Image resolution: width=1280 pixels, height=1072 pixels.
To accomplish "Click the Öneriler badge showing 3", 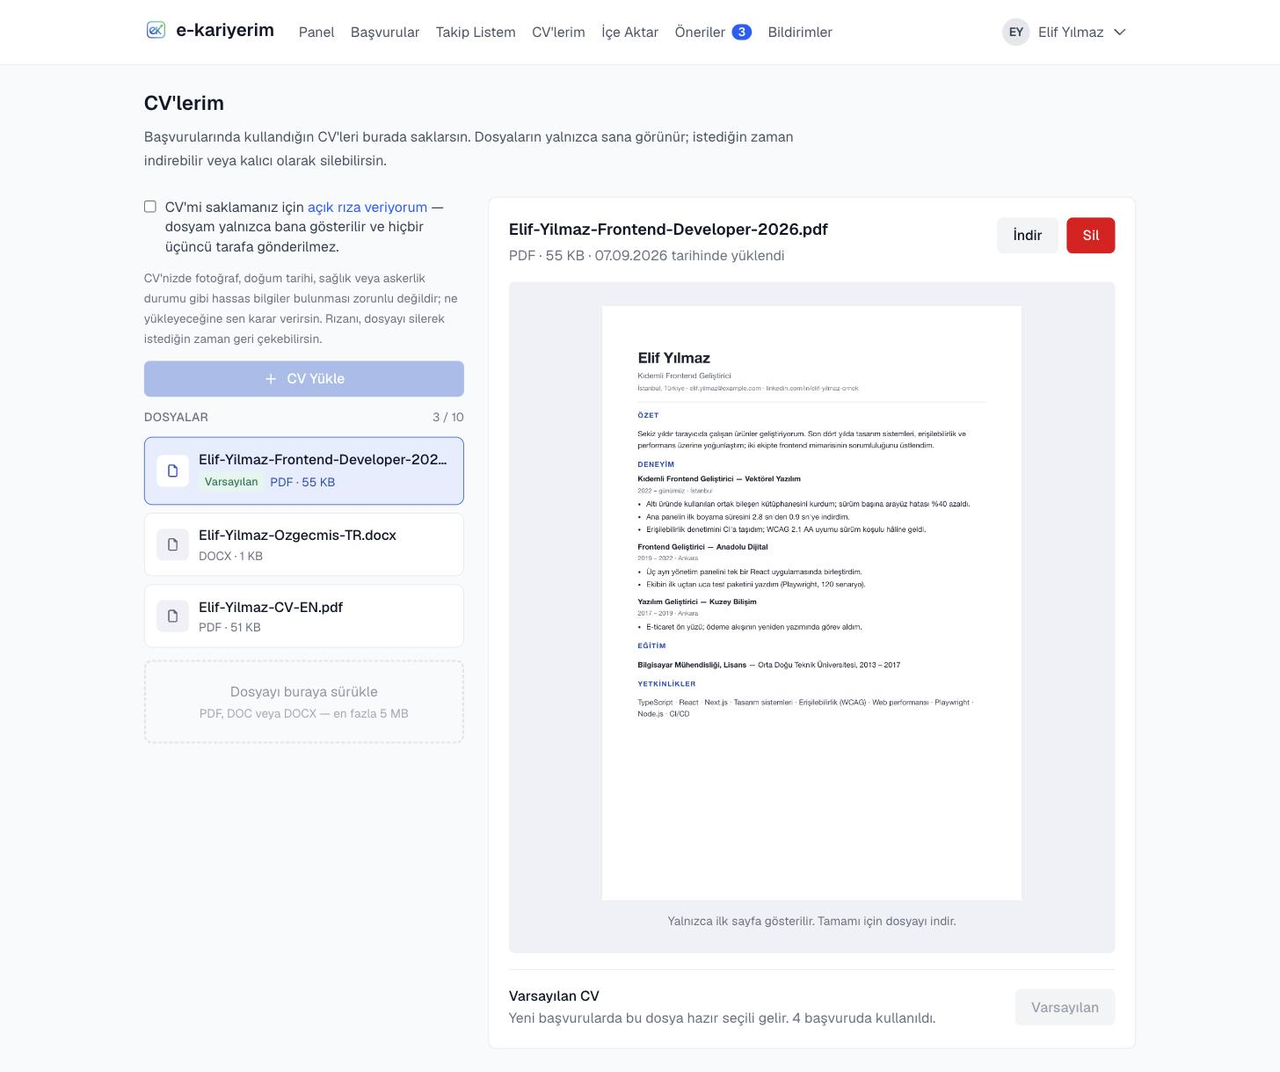I will click(742, 32).
